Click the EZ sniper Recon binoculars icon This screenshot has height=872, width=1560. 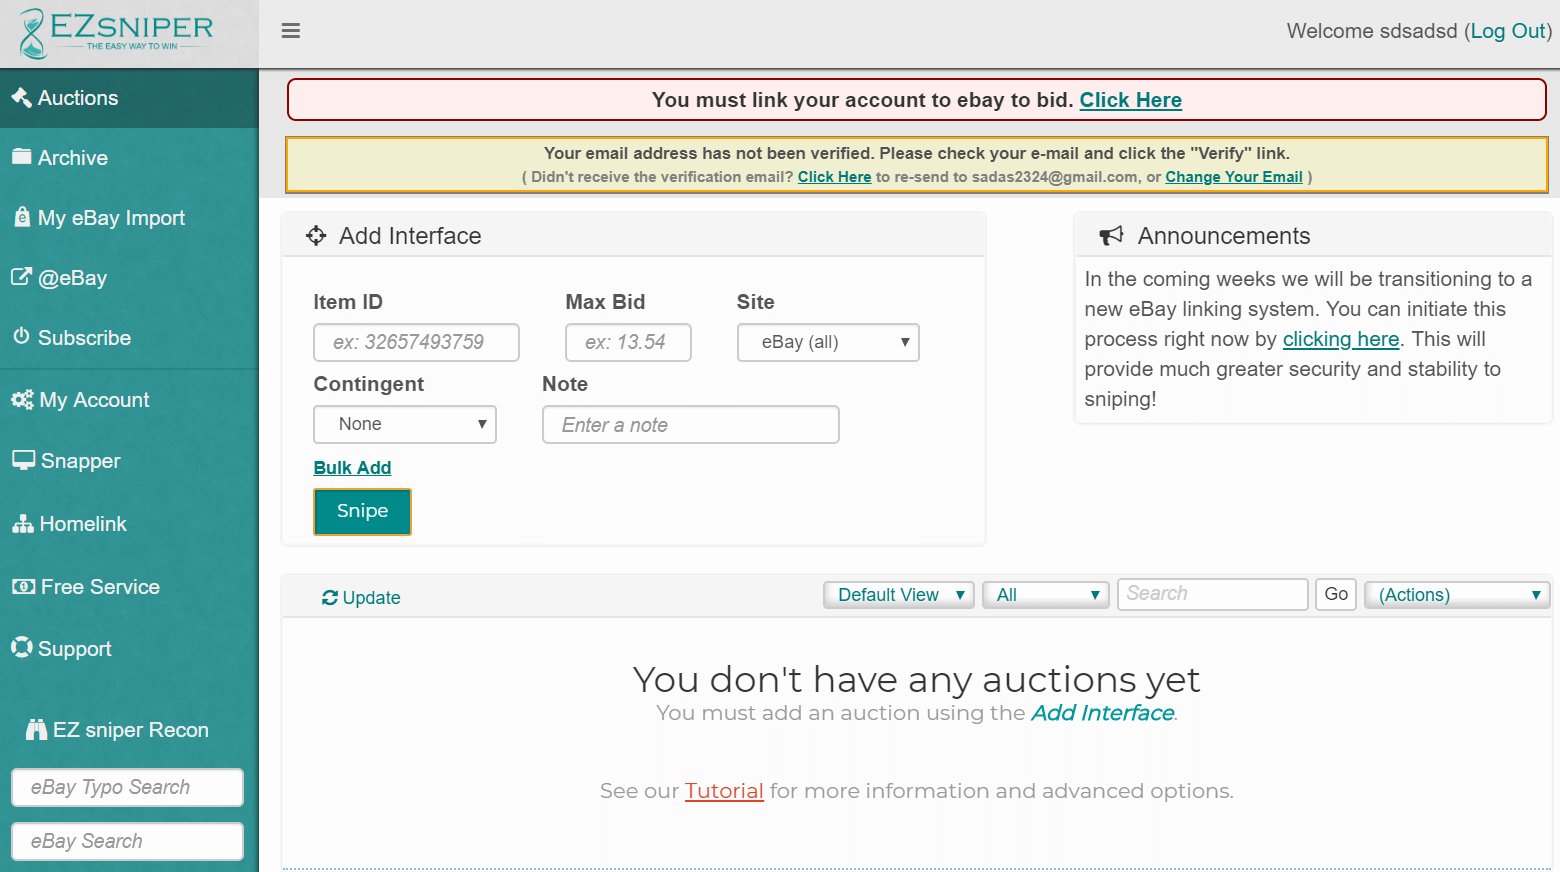pos(36,729)
